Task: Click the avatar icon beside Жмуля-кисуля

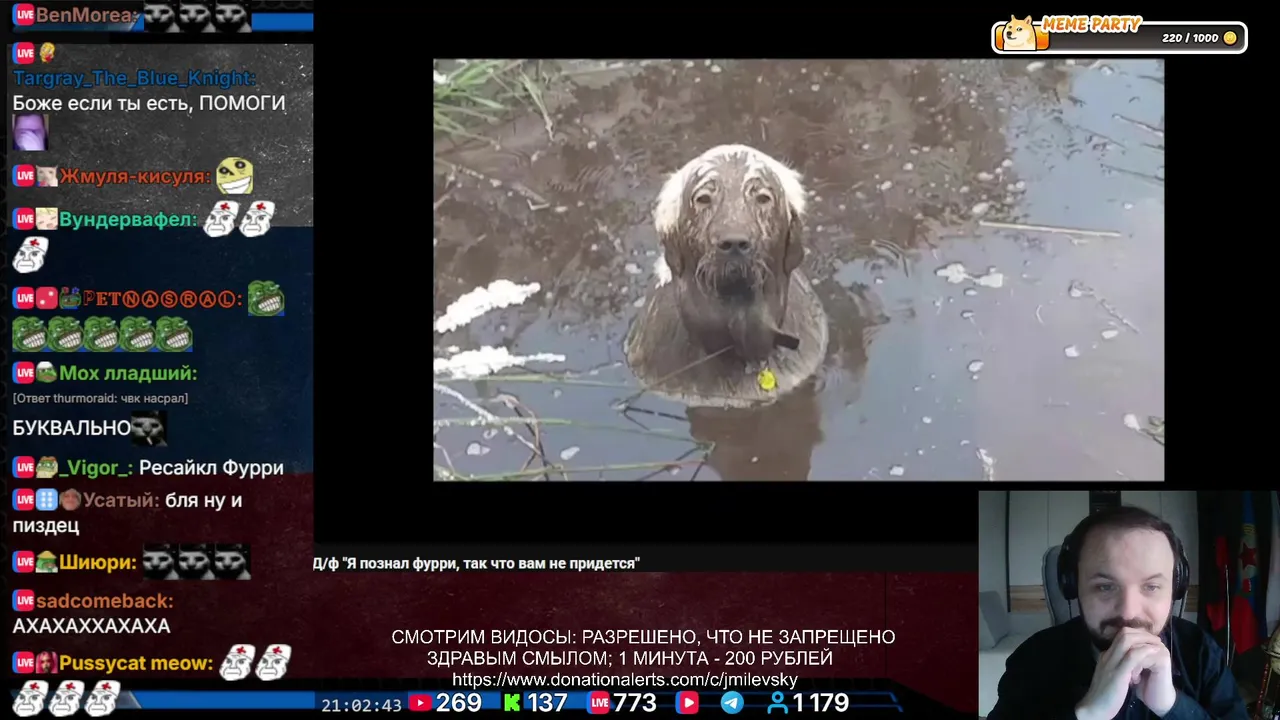Action: (47, 177)
